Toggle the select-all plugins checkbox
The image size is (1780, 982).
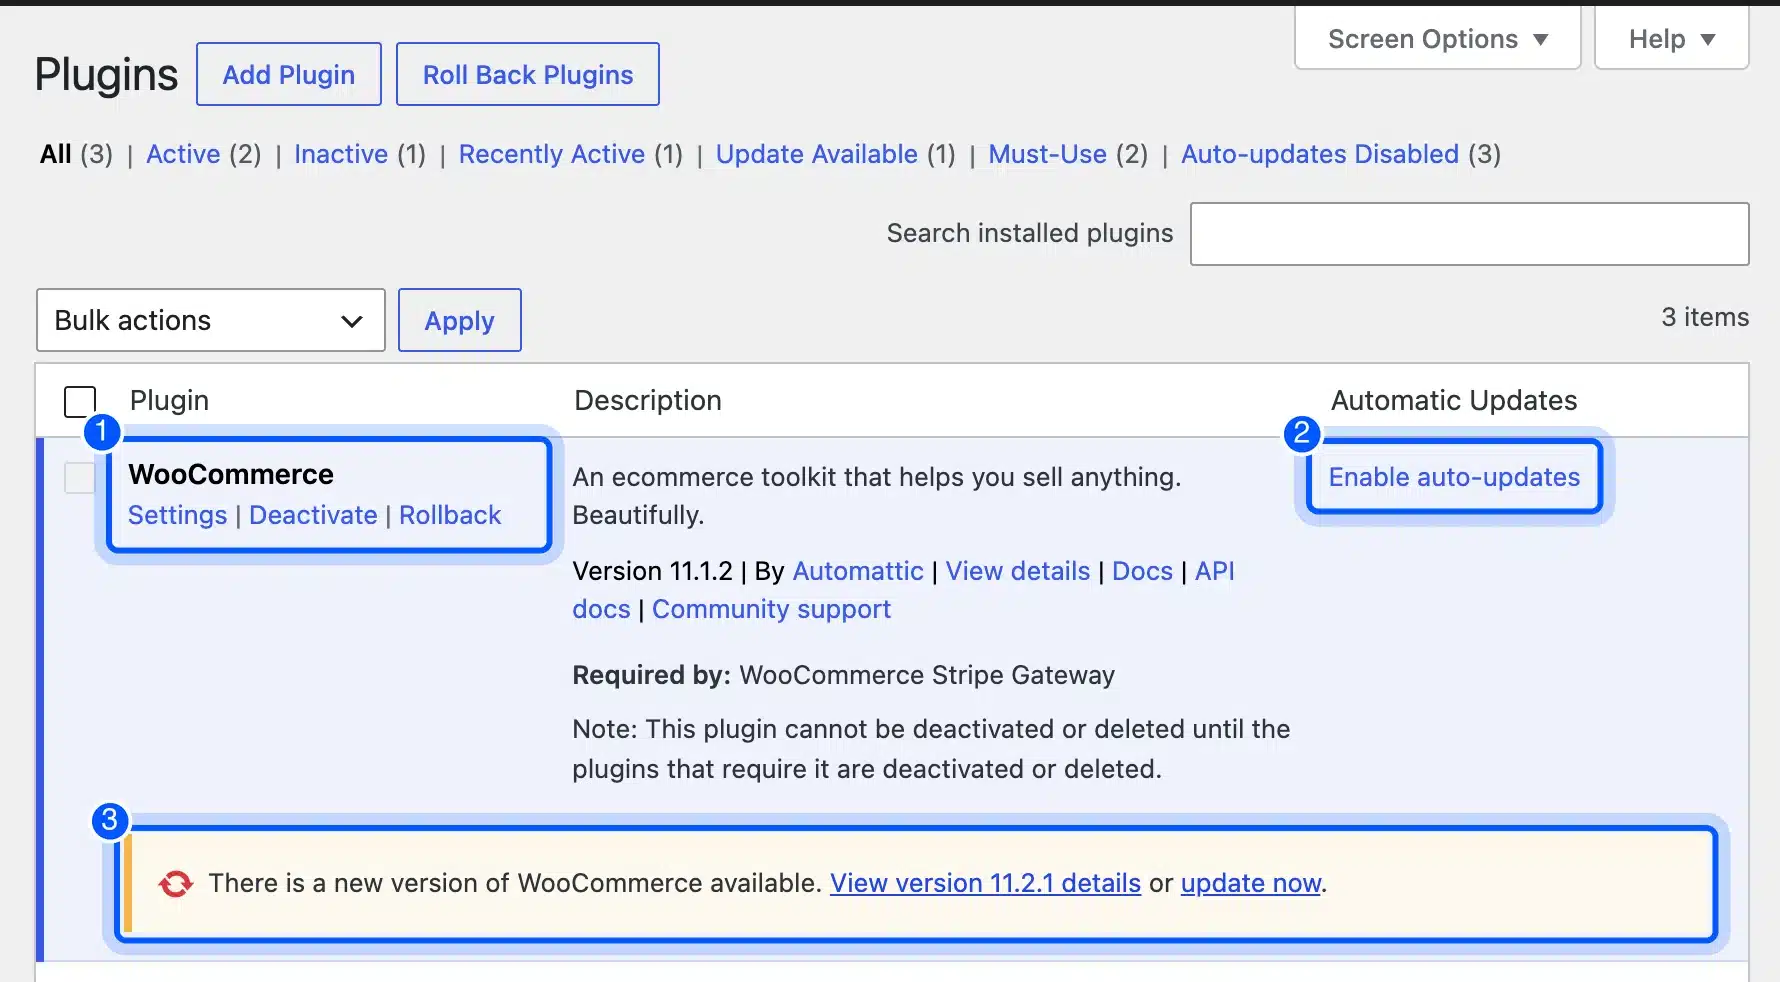tap(80, 401)
